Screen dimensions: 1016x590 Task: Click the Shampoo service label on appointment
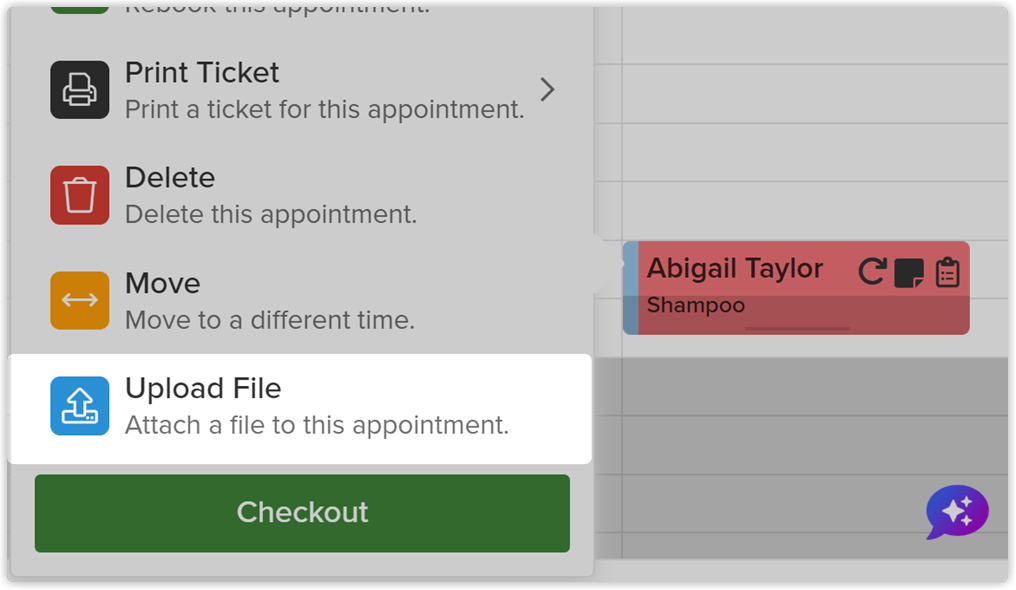[x=696, y=305]
